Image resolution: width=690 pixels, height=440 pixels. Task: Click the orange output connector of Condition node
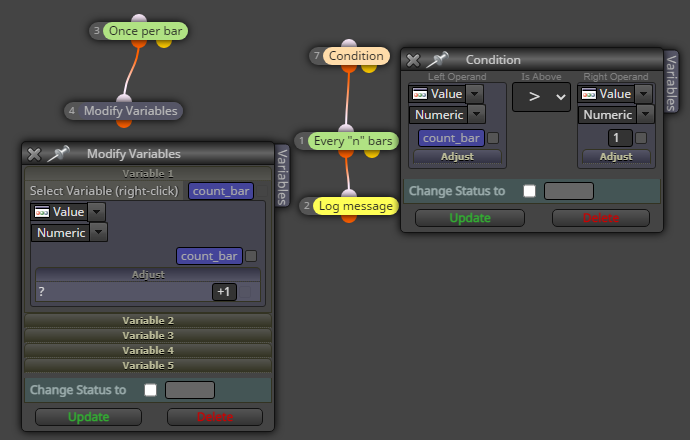pyautogui.click(x=349, y=69)
